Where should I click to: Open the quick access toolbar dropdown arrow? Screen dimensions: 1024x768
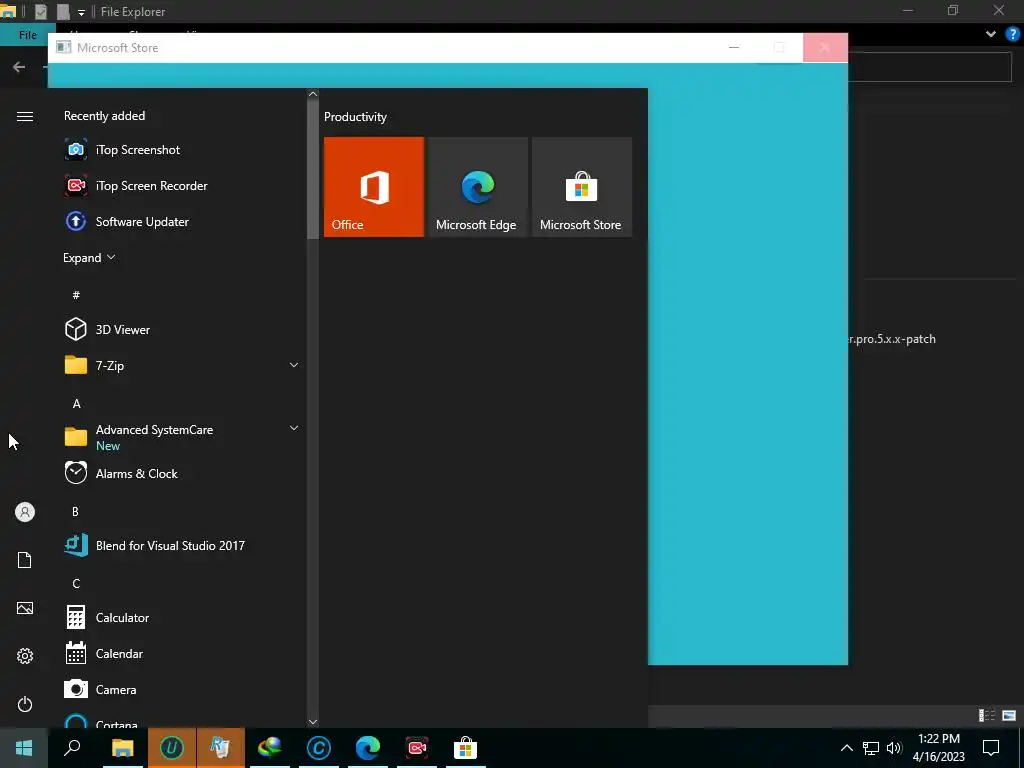(x=81, y=12)
